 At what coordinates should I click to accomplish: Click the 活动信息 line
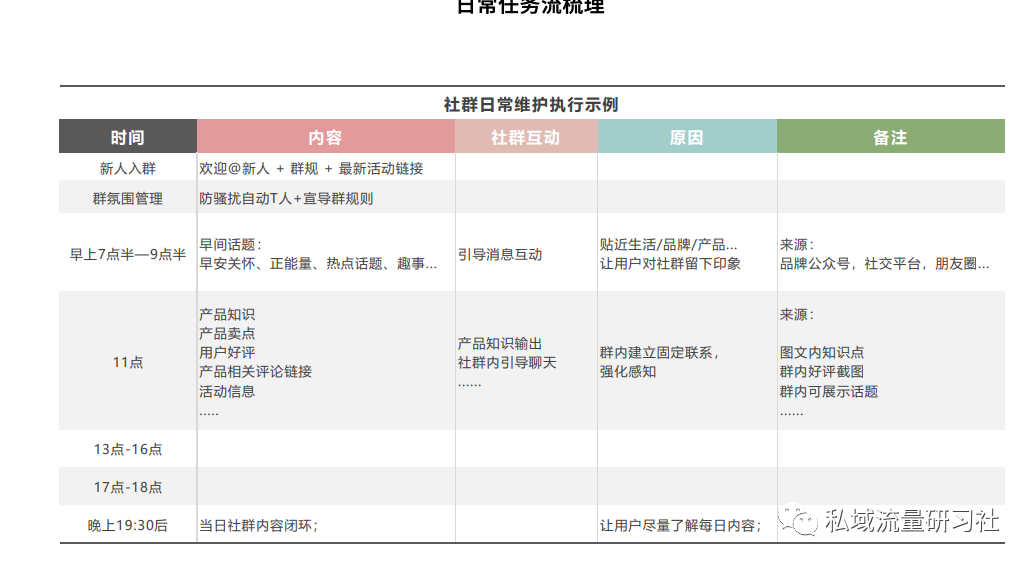[x=227, y=391]
